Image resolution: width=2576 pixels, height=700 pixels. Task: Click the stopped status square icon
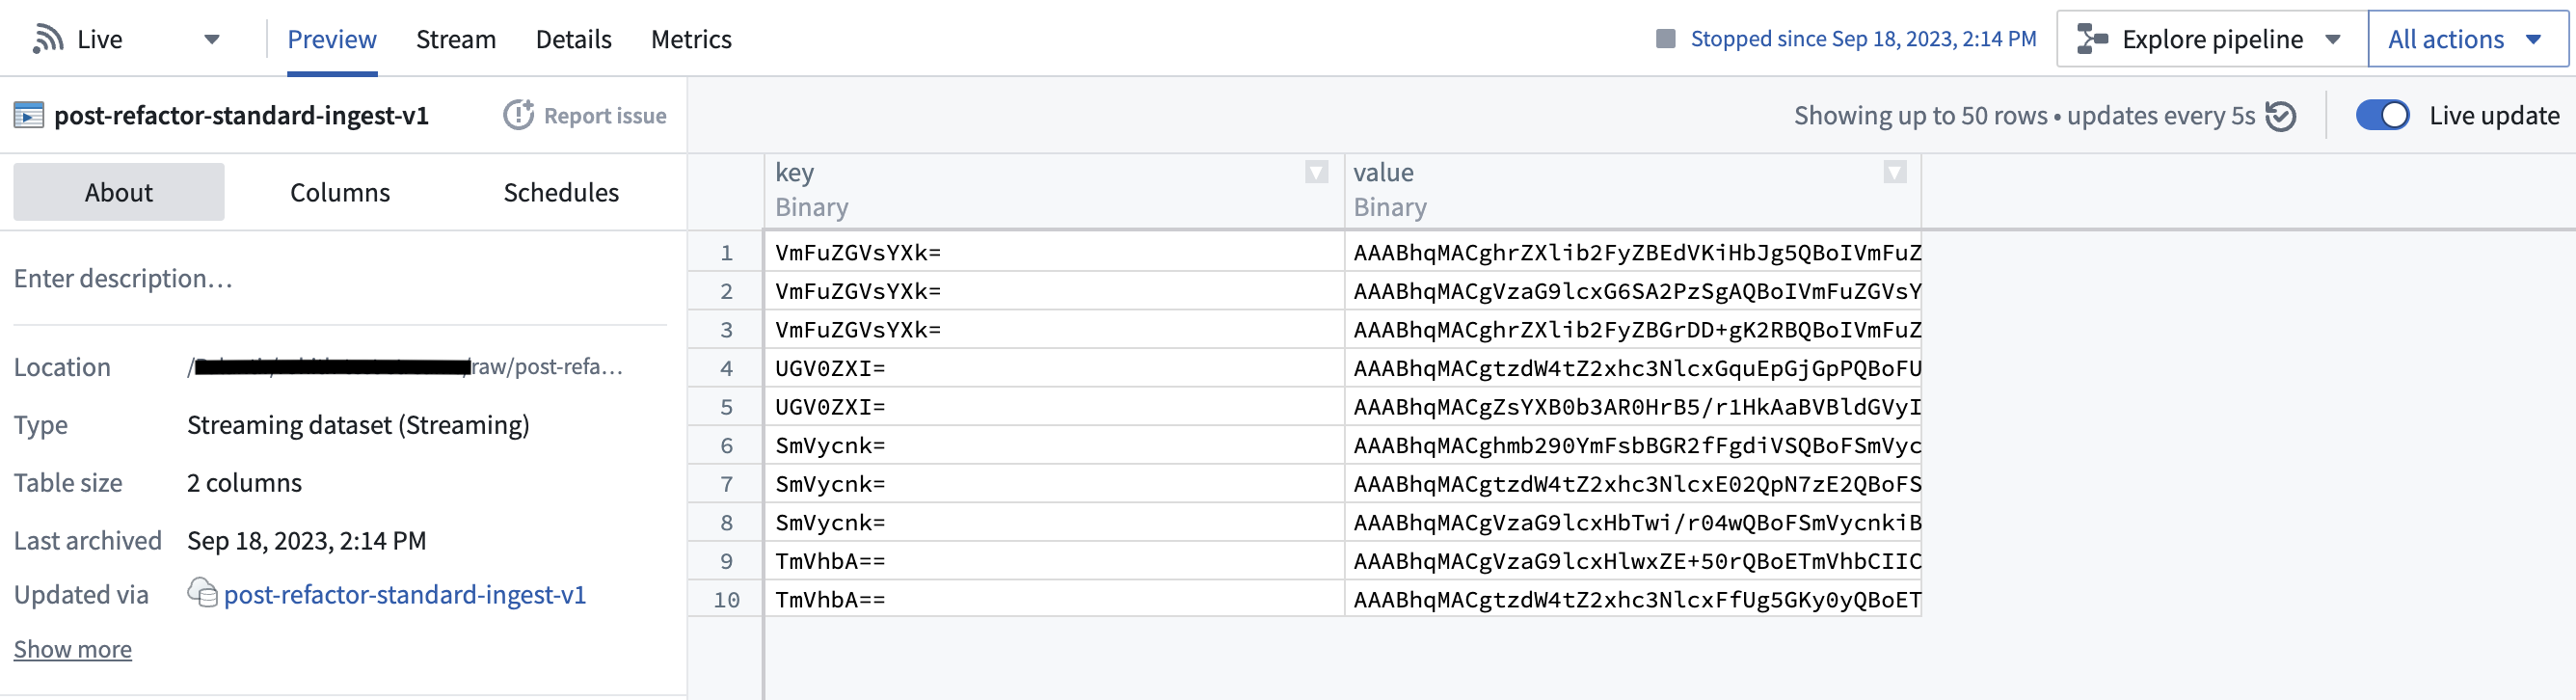pyautogui.click(x=1665, y=39)
